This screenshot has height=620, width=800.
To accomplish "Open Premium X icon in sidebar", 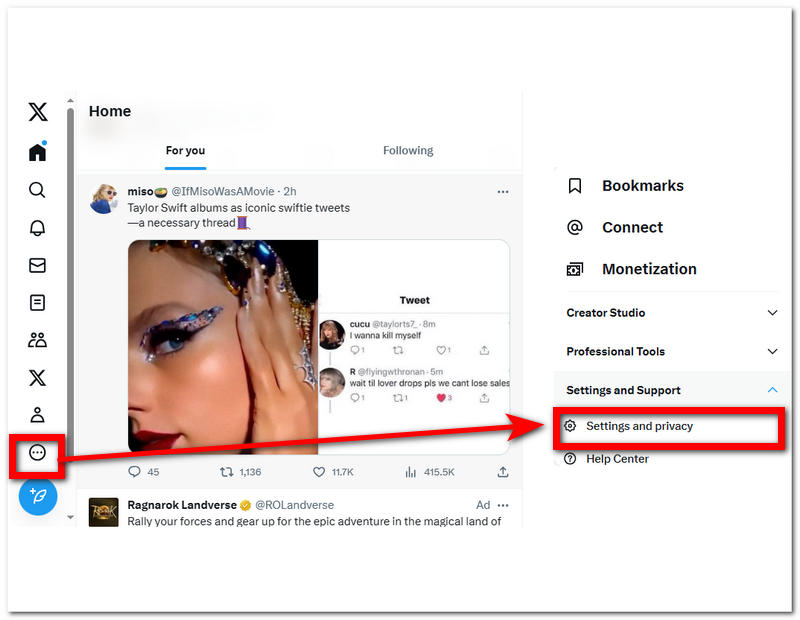I will coord(37,378).
